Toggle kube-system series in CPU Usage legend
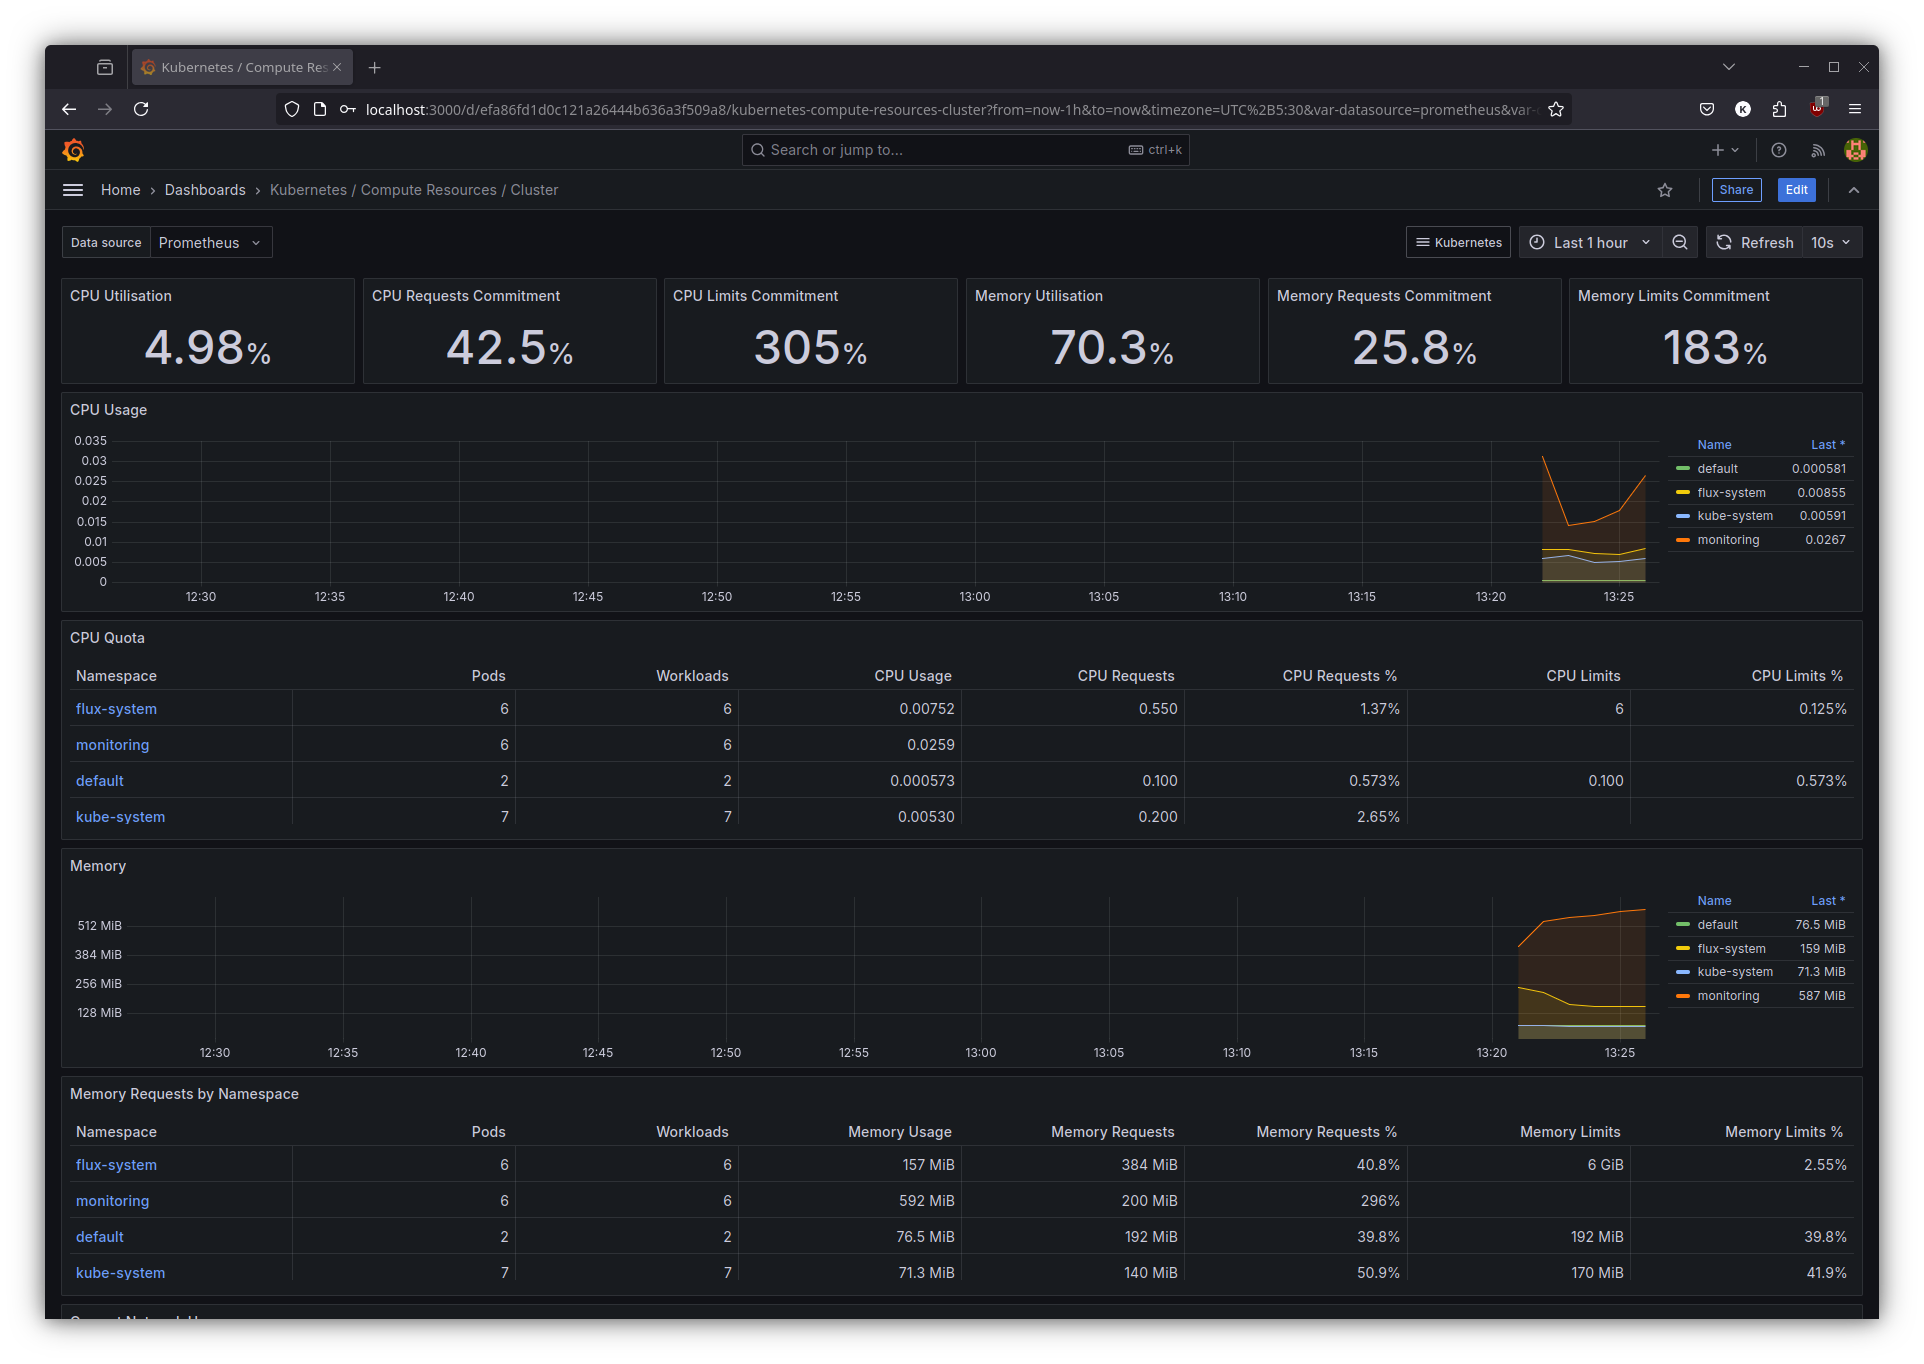This screenshot has height=1364, width=1924. point(1734,516)
